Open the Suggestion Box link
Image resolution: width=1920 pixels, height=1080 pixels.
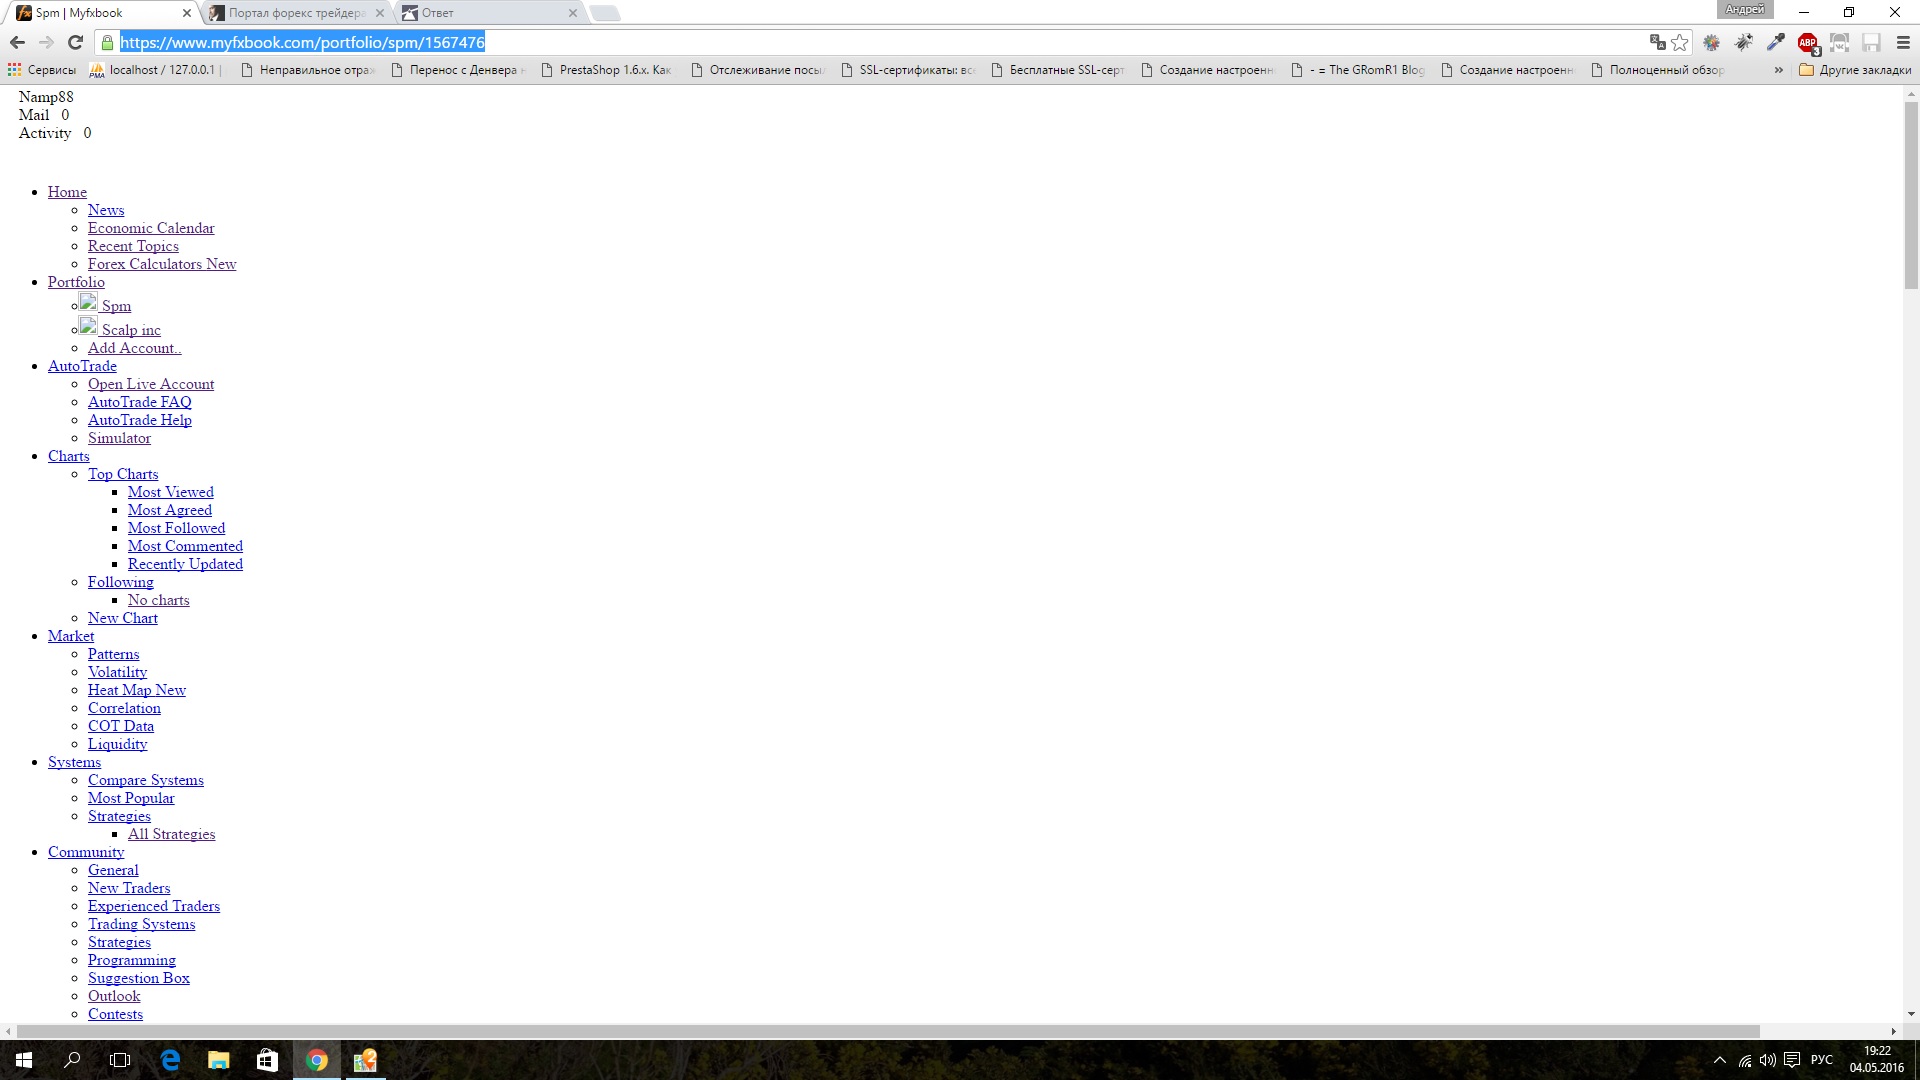[139, 978]
